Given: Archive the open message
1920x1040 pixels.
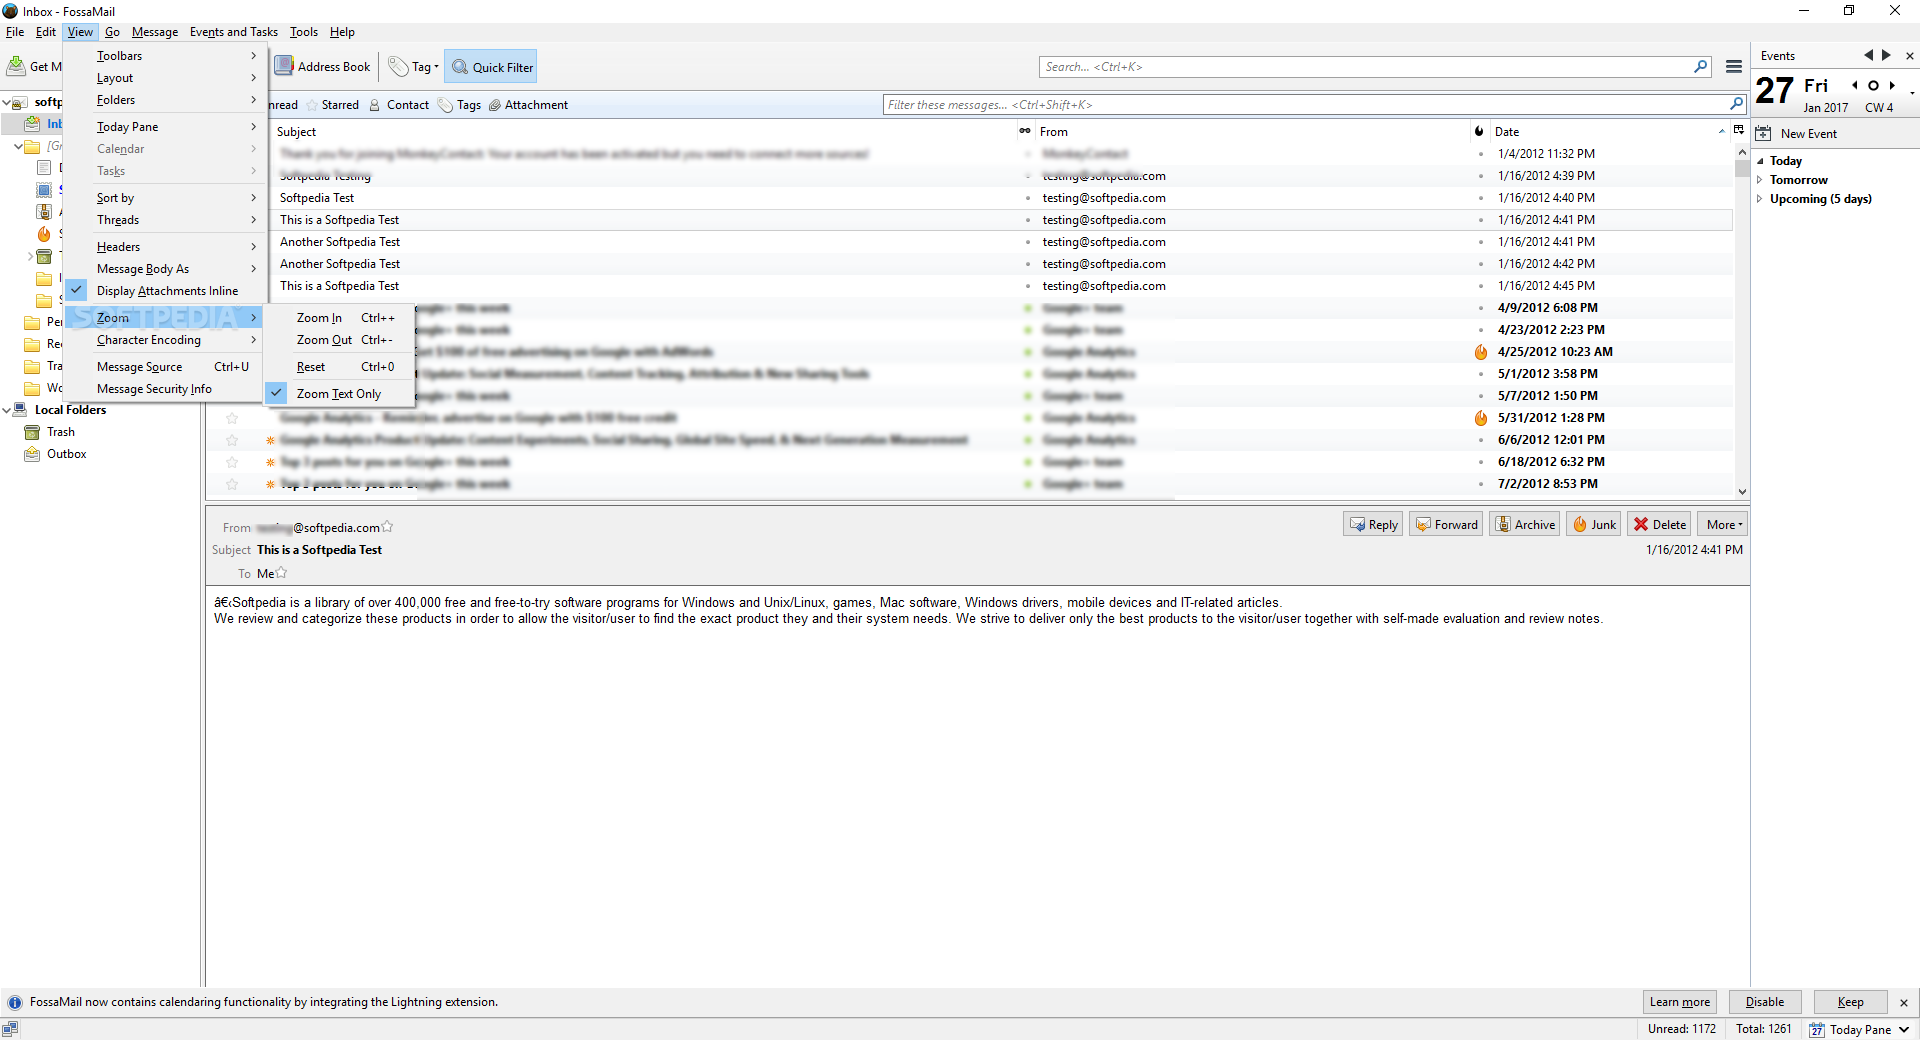Looking at the screenshot, I should click(1525, 524).
